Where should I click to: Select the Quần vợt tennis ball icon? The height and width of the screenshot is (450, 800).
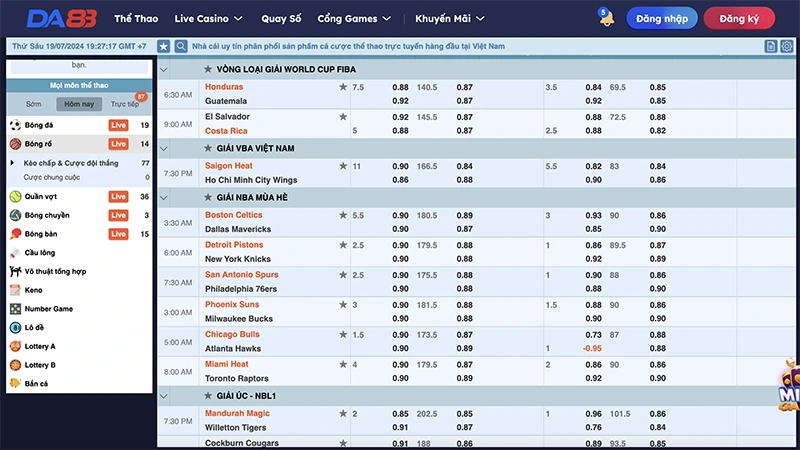point(15,196)
